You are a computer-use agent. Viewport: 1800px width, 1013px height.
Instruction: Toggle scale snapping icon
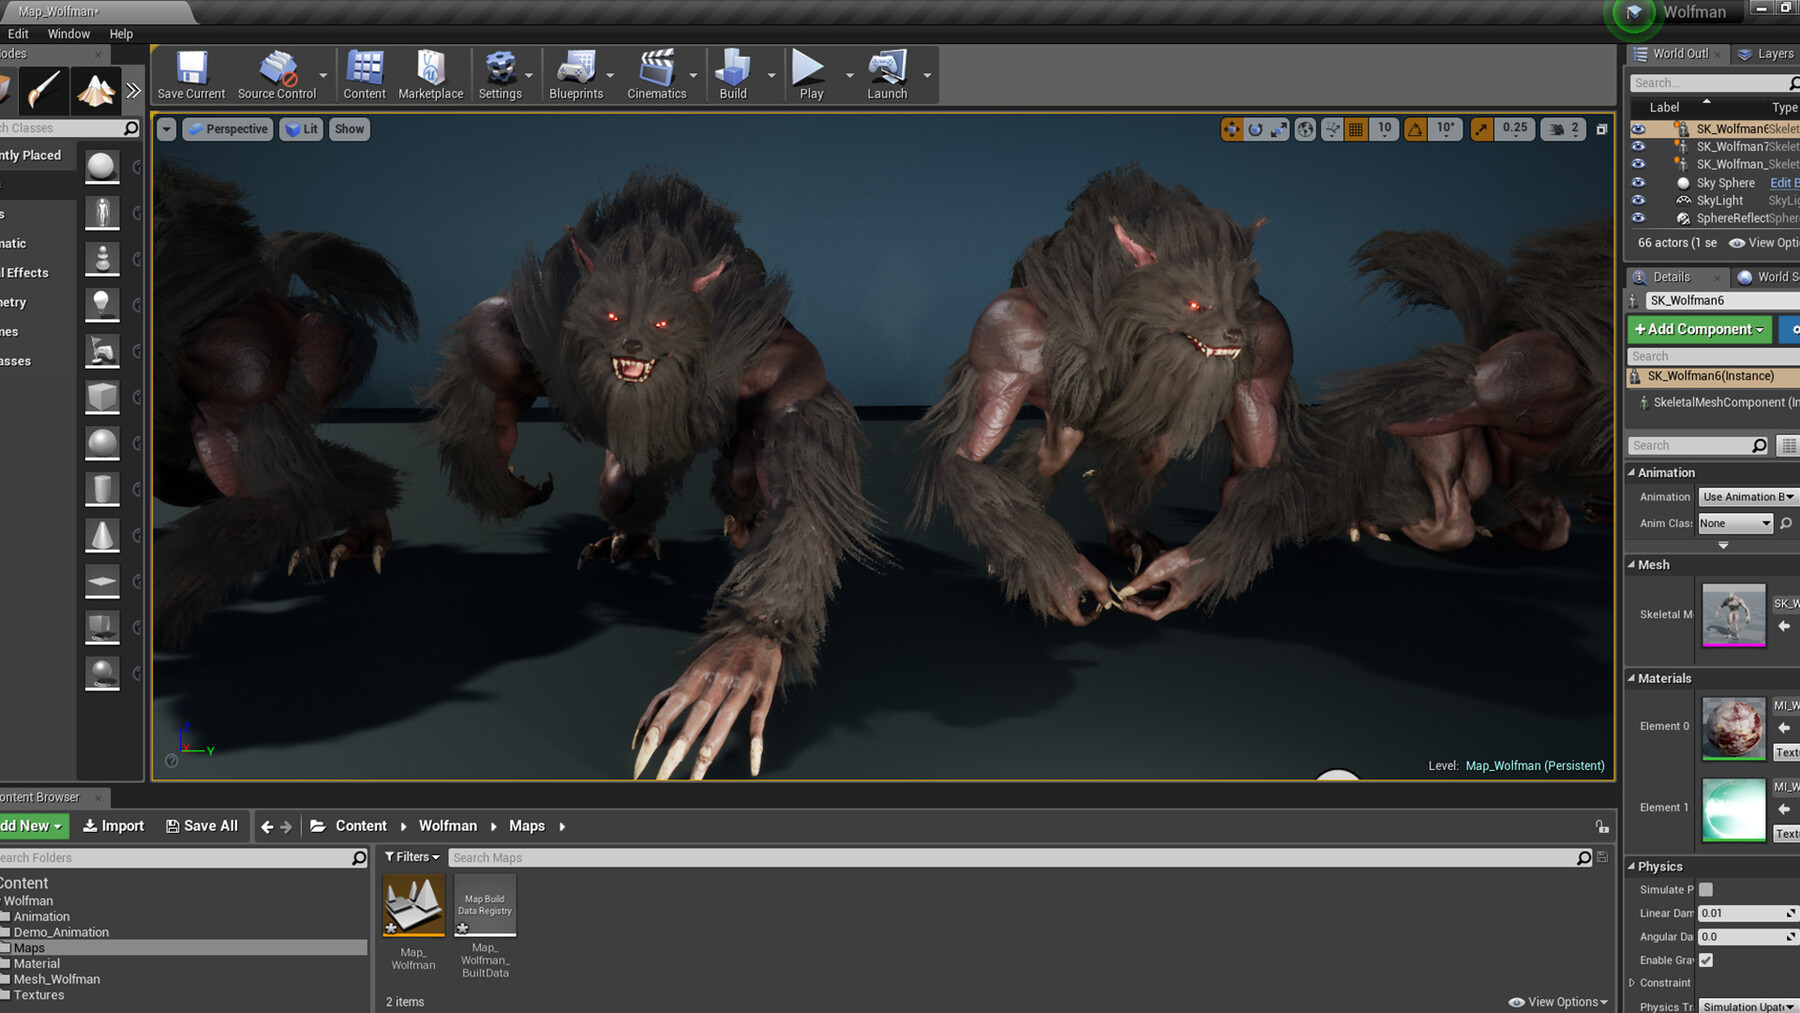(1482, 129)
